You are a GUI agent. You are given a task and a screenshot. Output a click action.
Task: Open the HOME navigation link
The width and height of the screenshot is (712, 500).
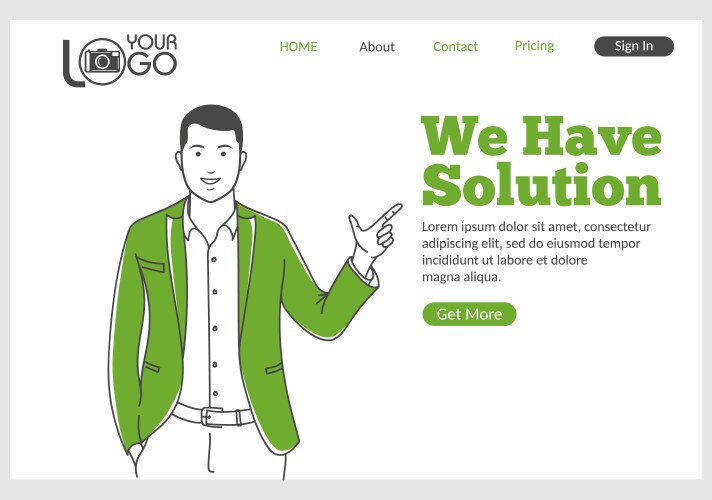(298, 46)
